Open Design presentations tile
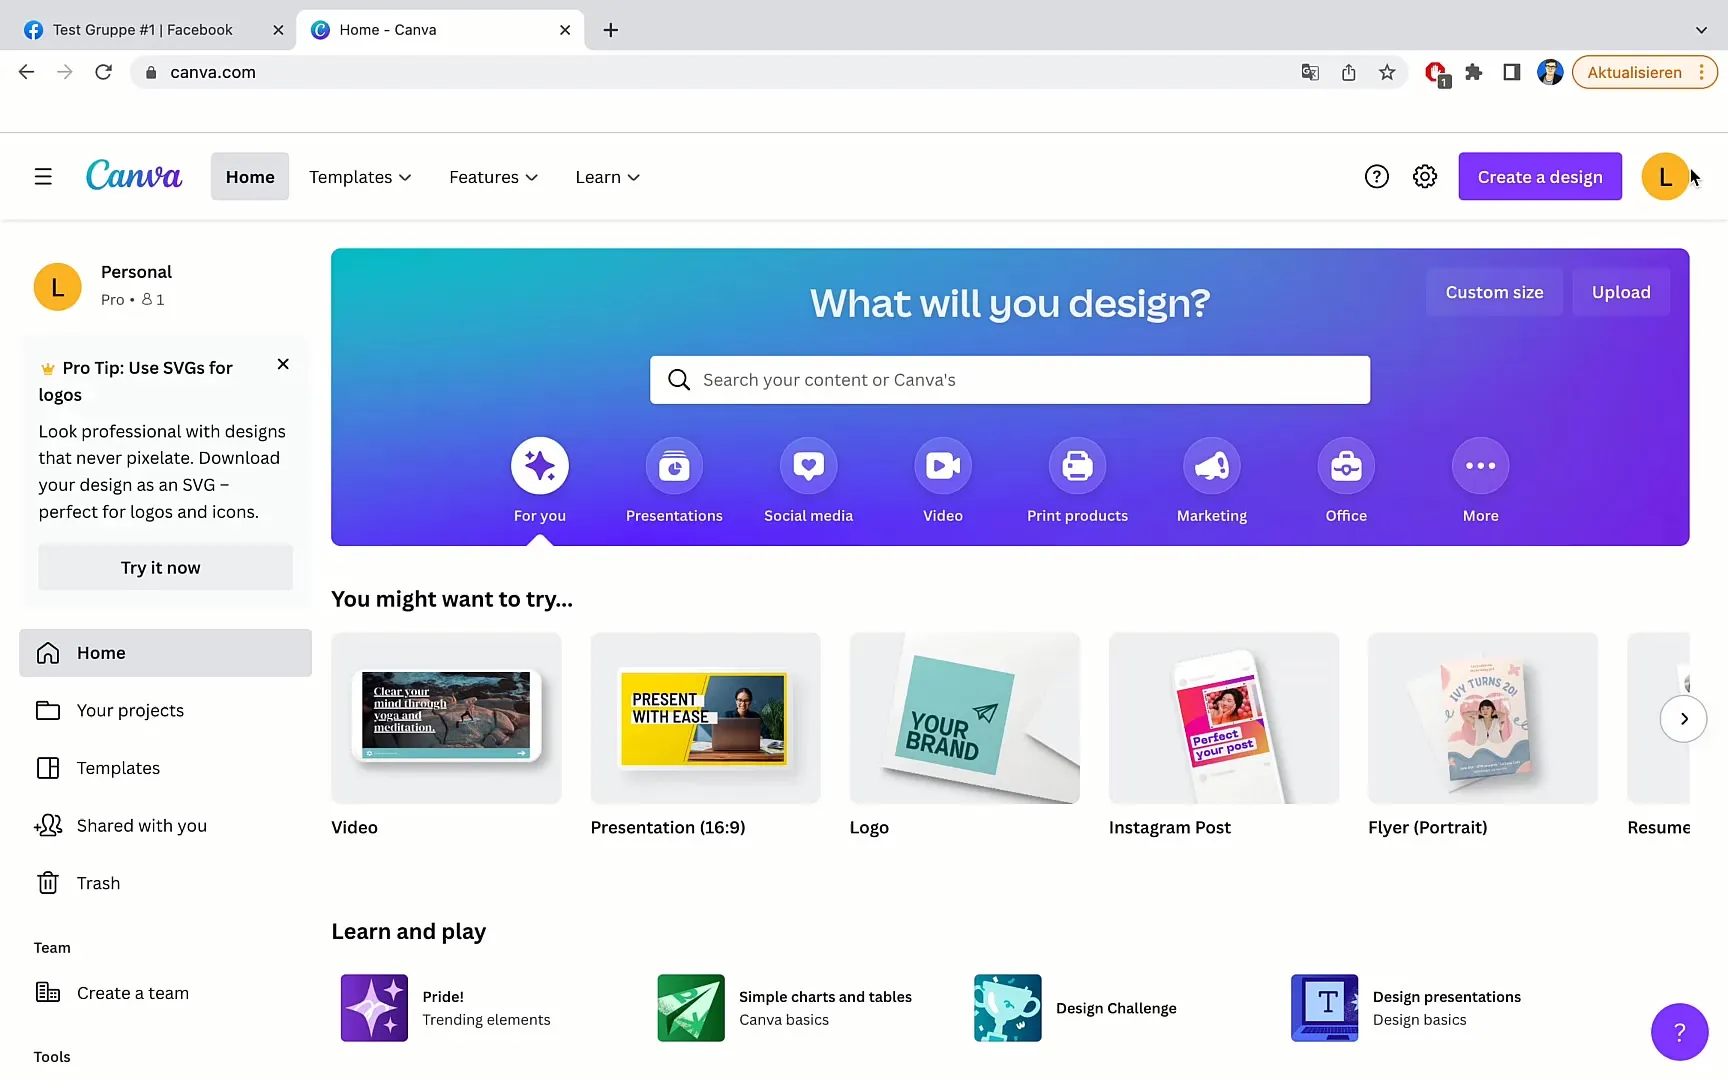The image size is (1728, 1080). (1406, 1008)
